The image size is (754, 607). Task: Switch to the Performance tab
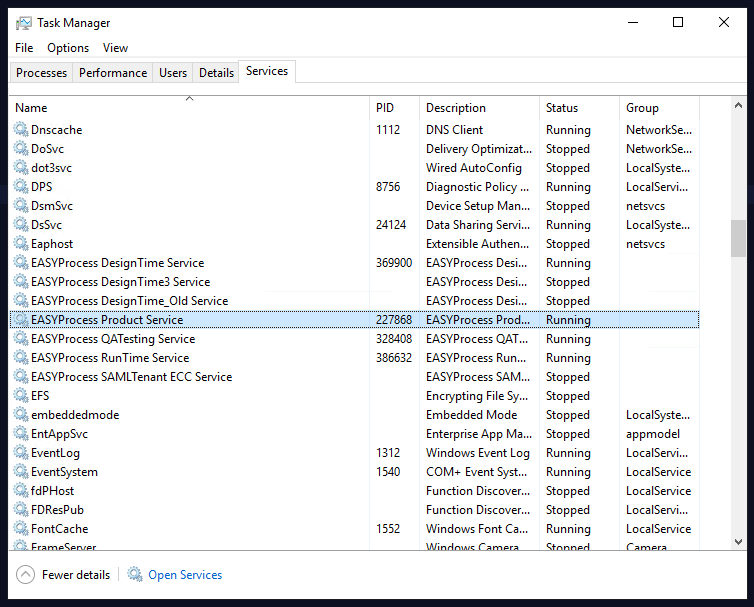113,73
